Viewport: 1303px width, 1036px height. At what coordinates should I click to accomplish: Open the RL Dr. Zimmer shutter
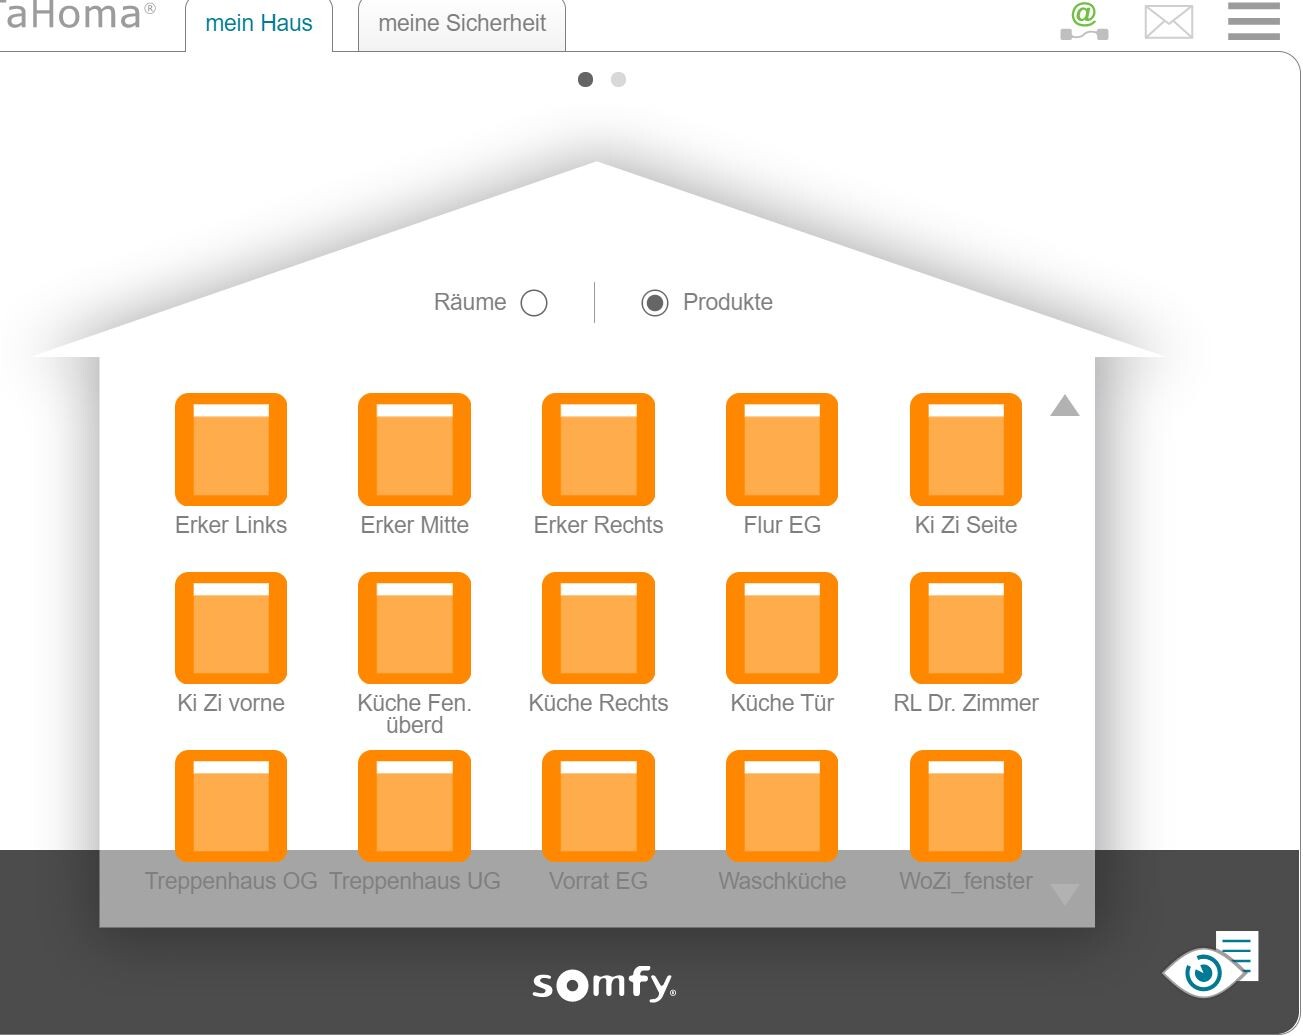pyautogui.click(x=965, y=628)
